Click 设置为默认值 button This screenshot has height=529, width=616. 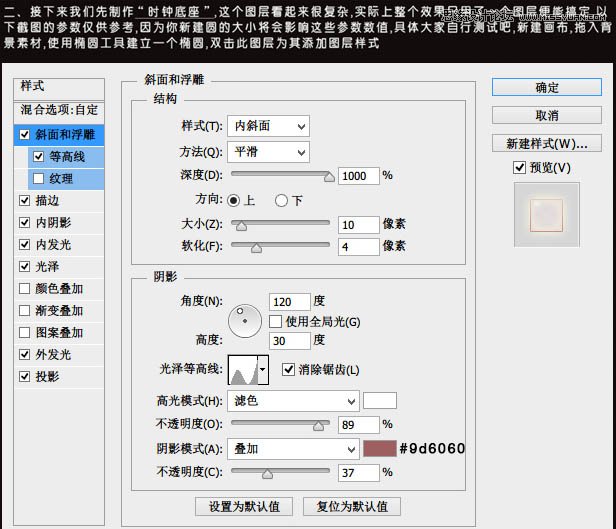tap(244, 507)
